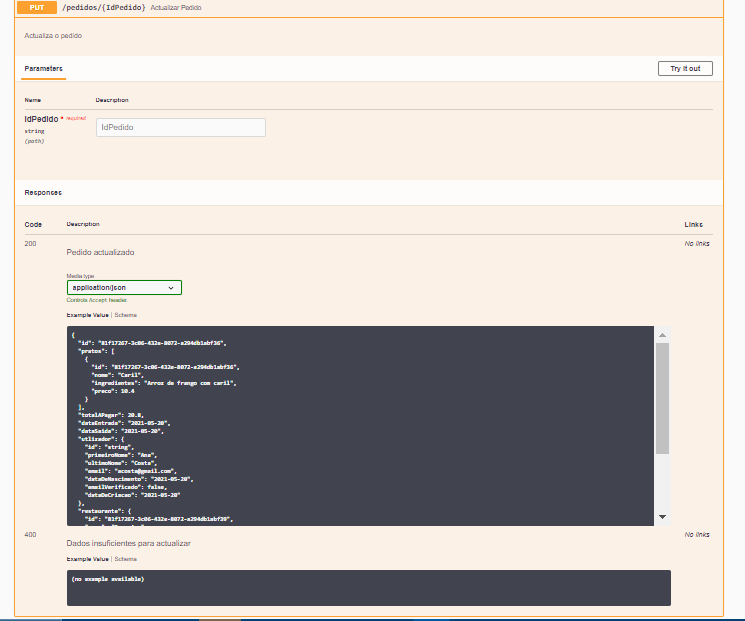
Task: Click 'Dados insuficientes para actualizar' description
Action: [x=128, y=543]
